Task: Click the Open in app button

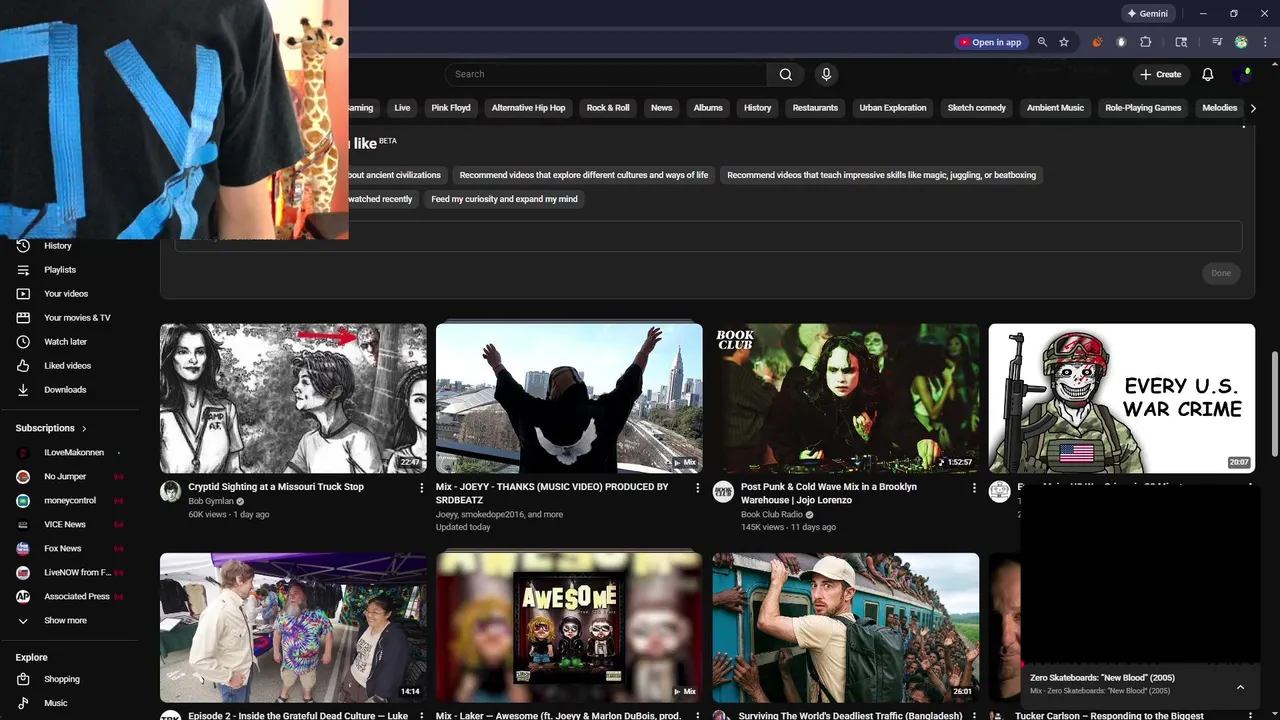Action: pyautogui.click(x=990, y=42)
